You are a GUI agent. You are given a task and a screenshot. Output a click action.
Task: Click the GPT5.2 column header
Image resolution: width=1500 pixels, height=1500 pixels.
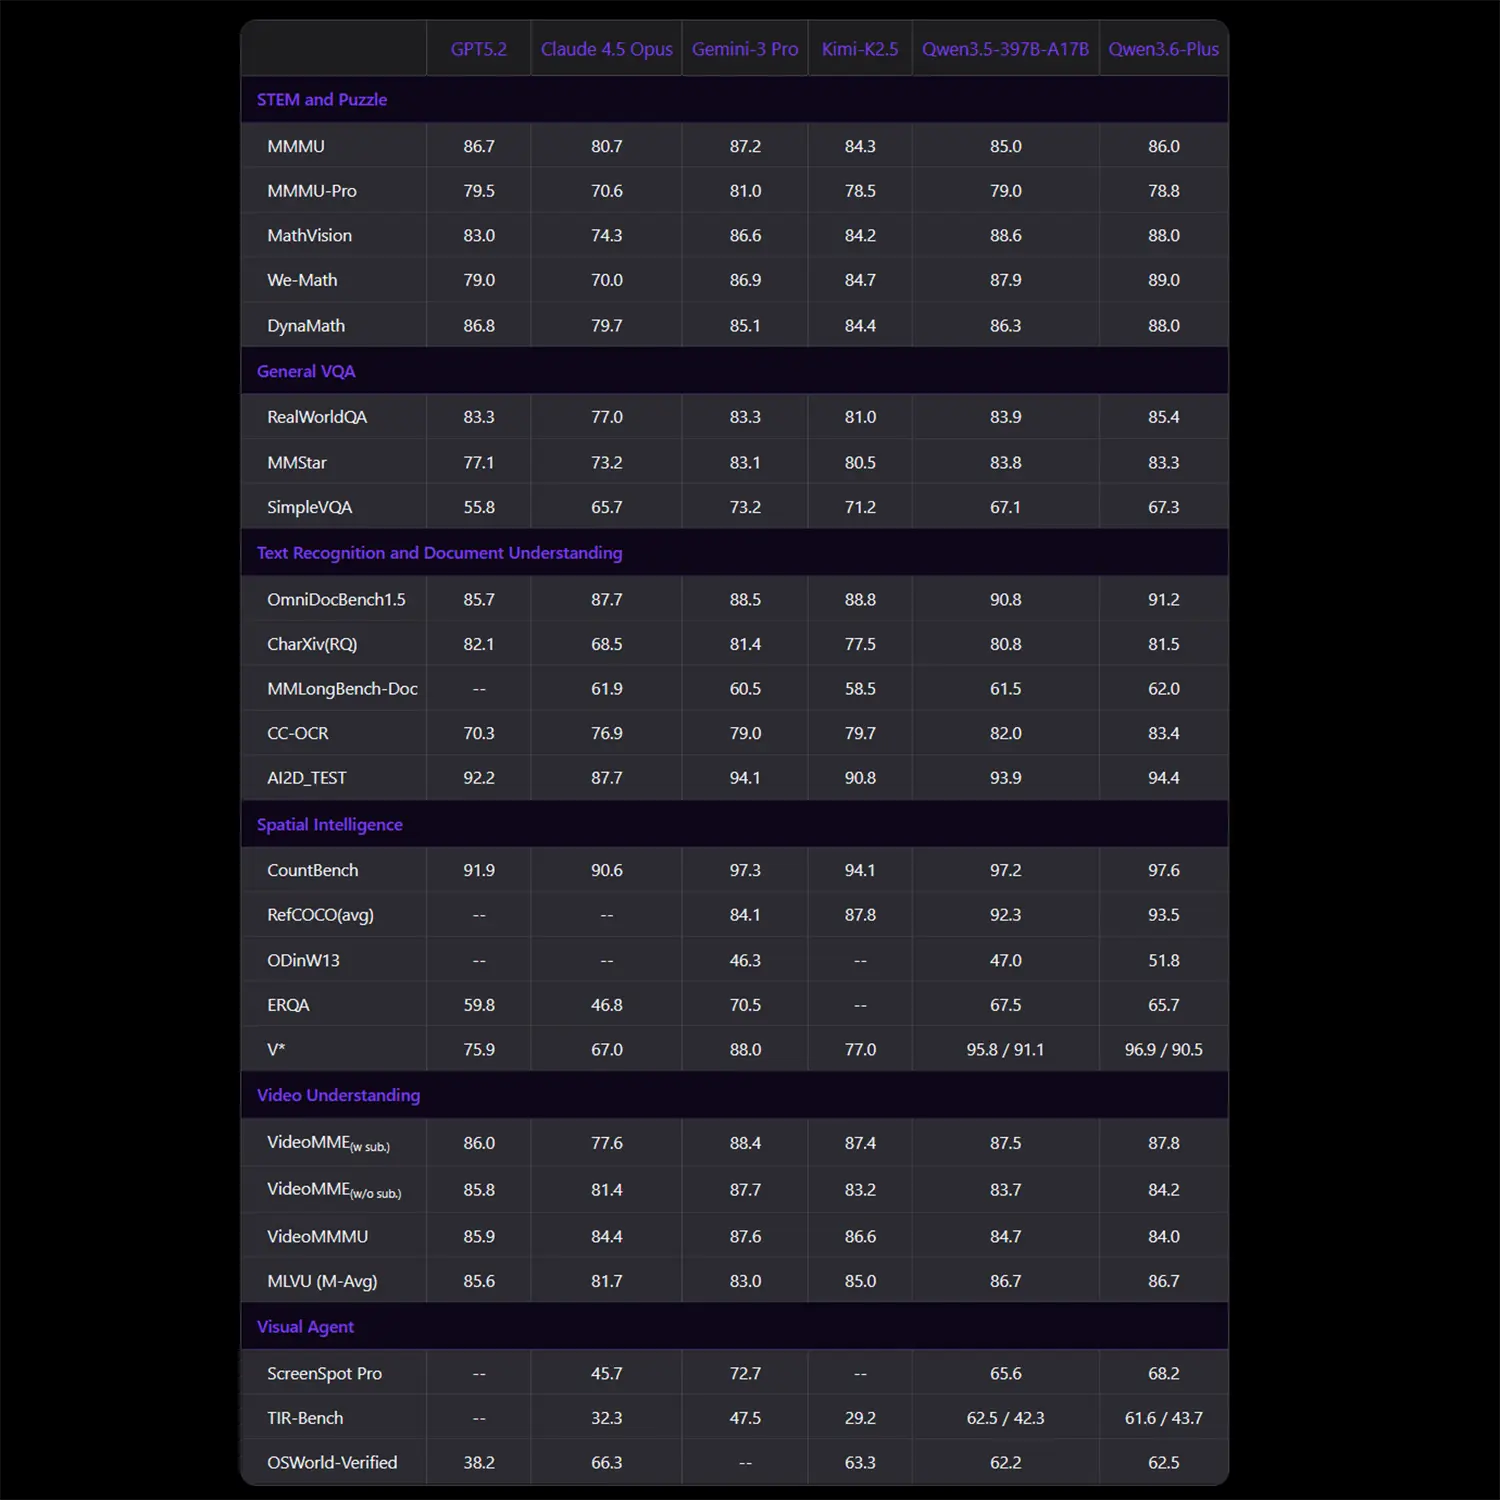478,49
